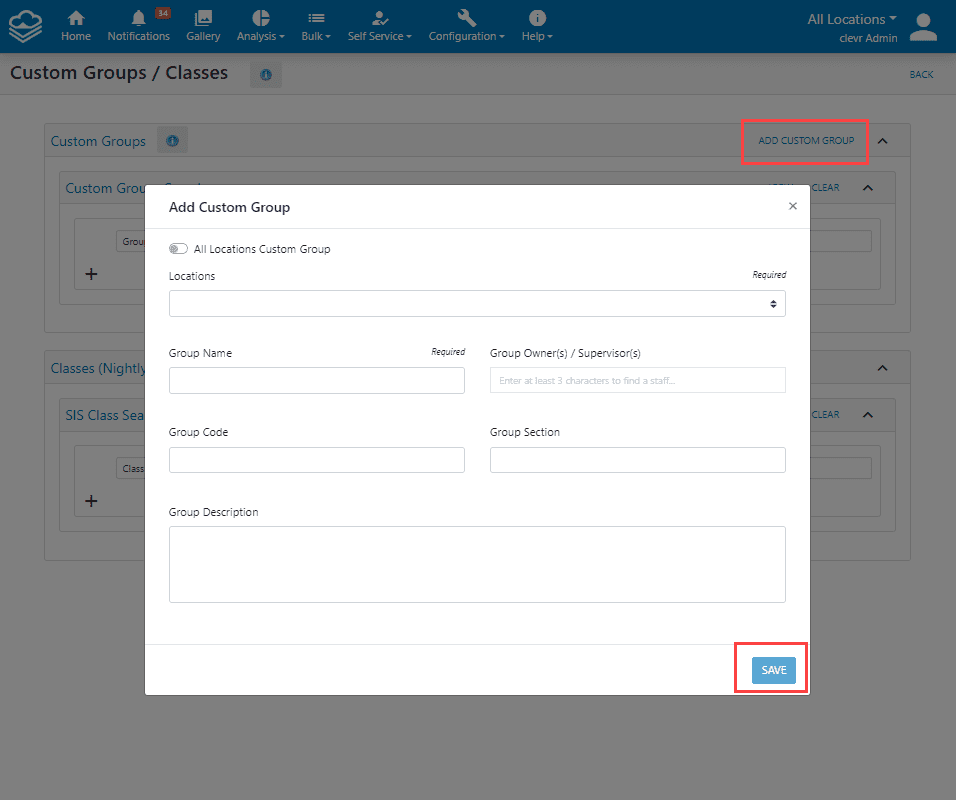The height and width of the screenshot is (800, 956).
Task: Focus the Group Name field
Action: (x=317, y=380)
